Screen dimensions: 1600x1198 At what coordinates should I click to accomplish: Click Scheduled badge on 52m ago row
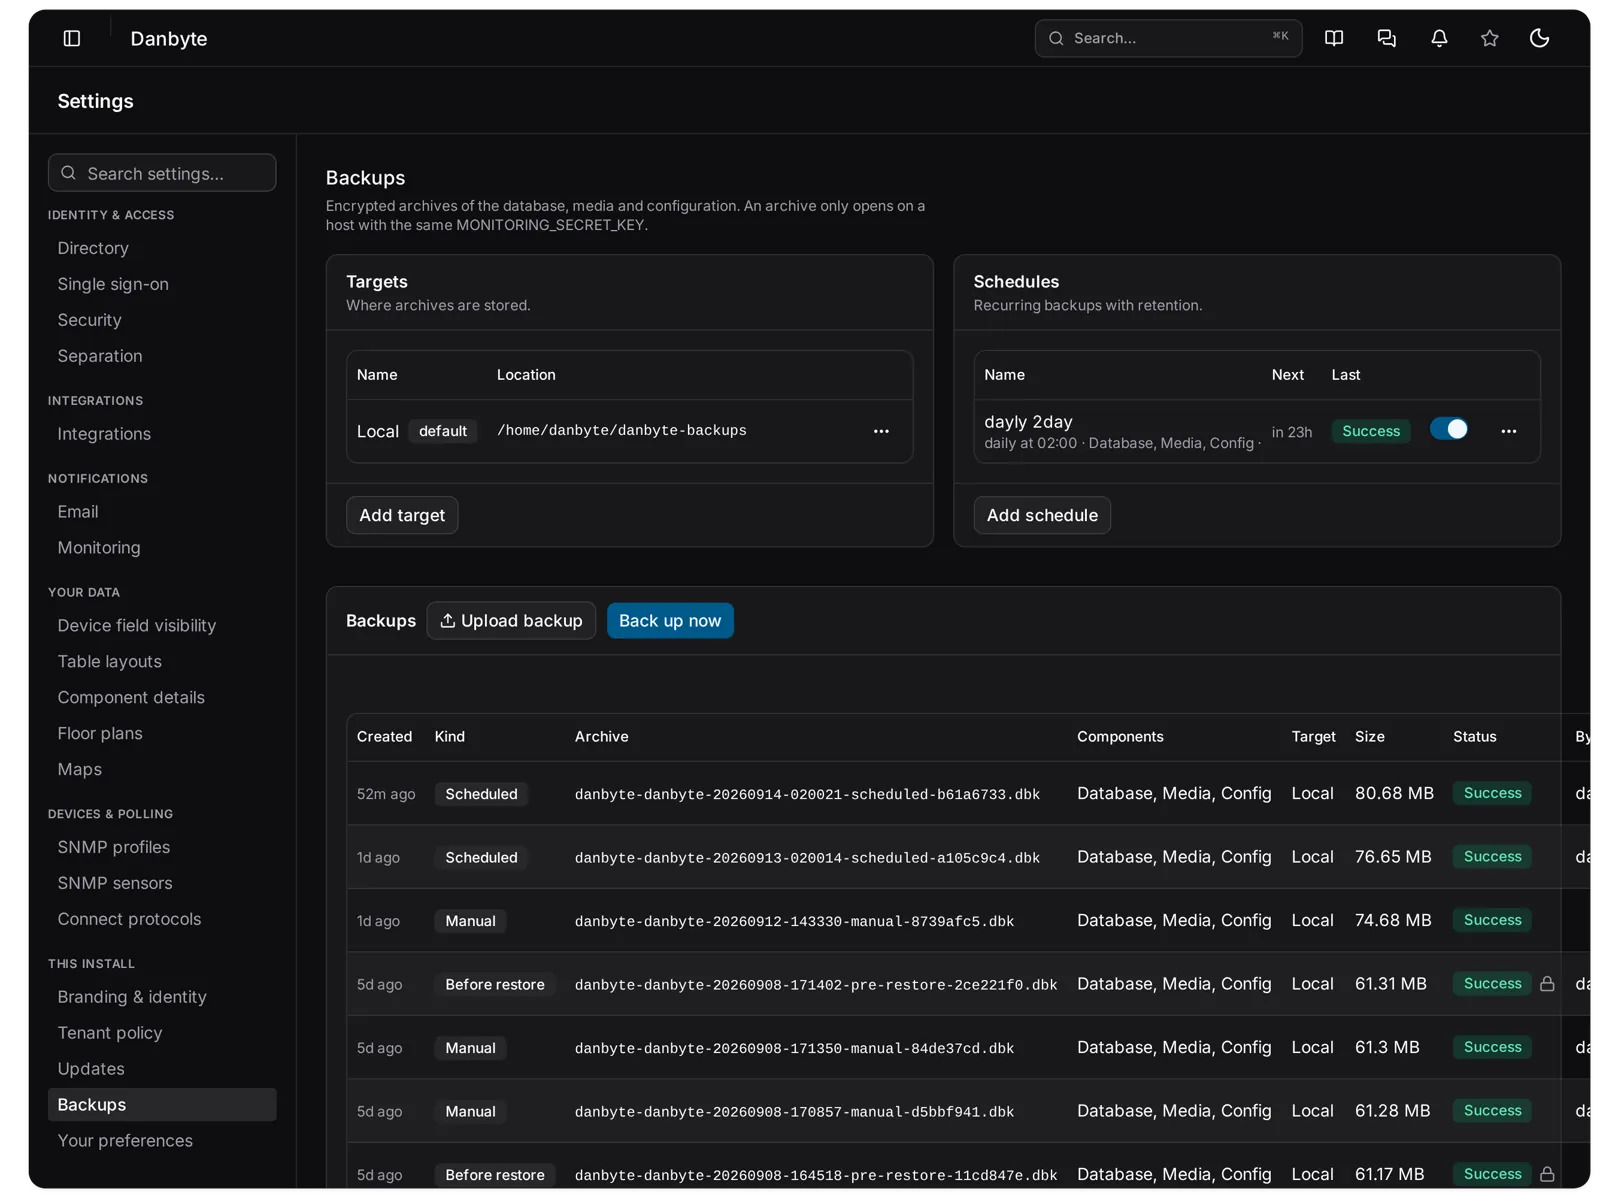(481, 794)
